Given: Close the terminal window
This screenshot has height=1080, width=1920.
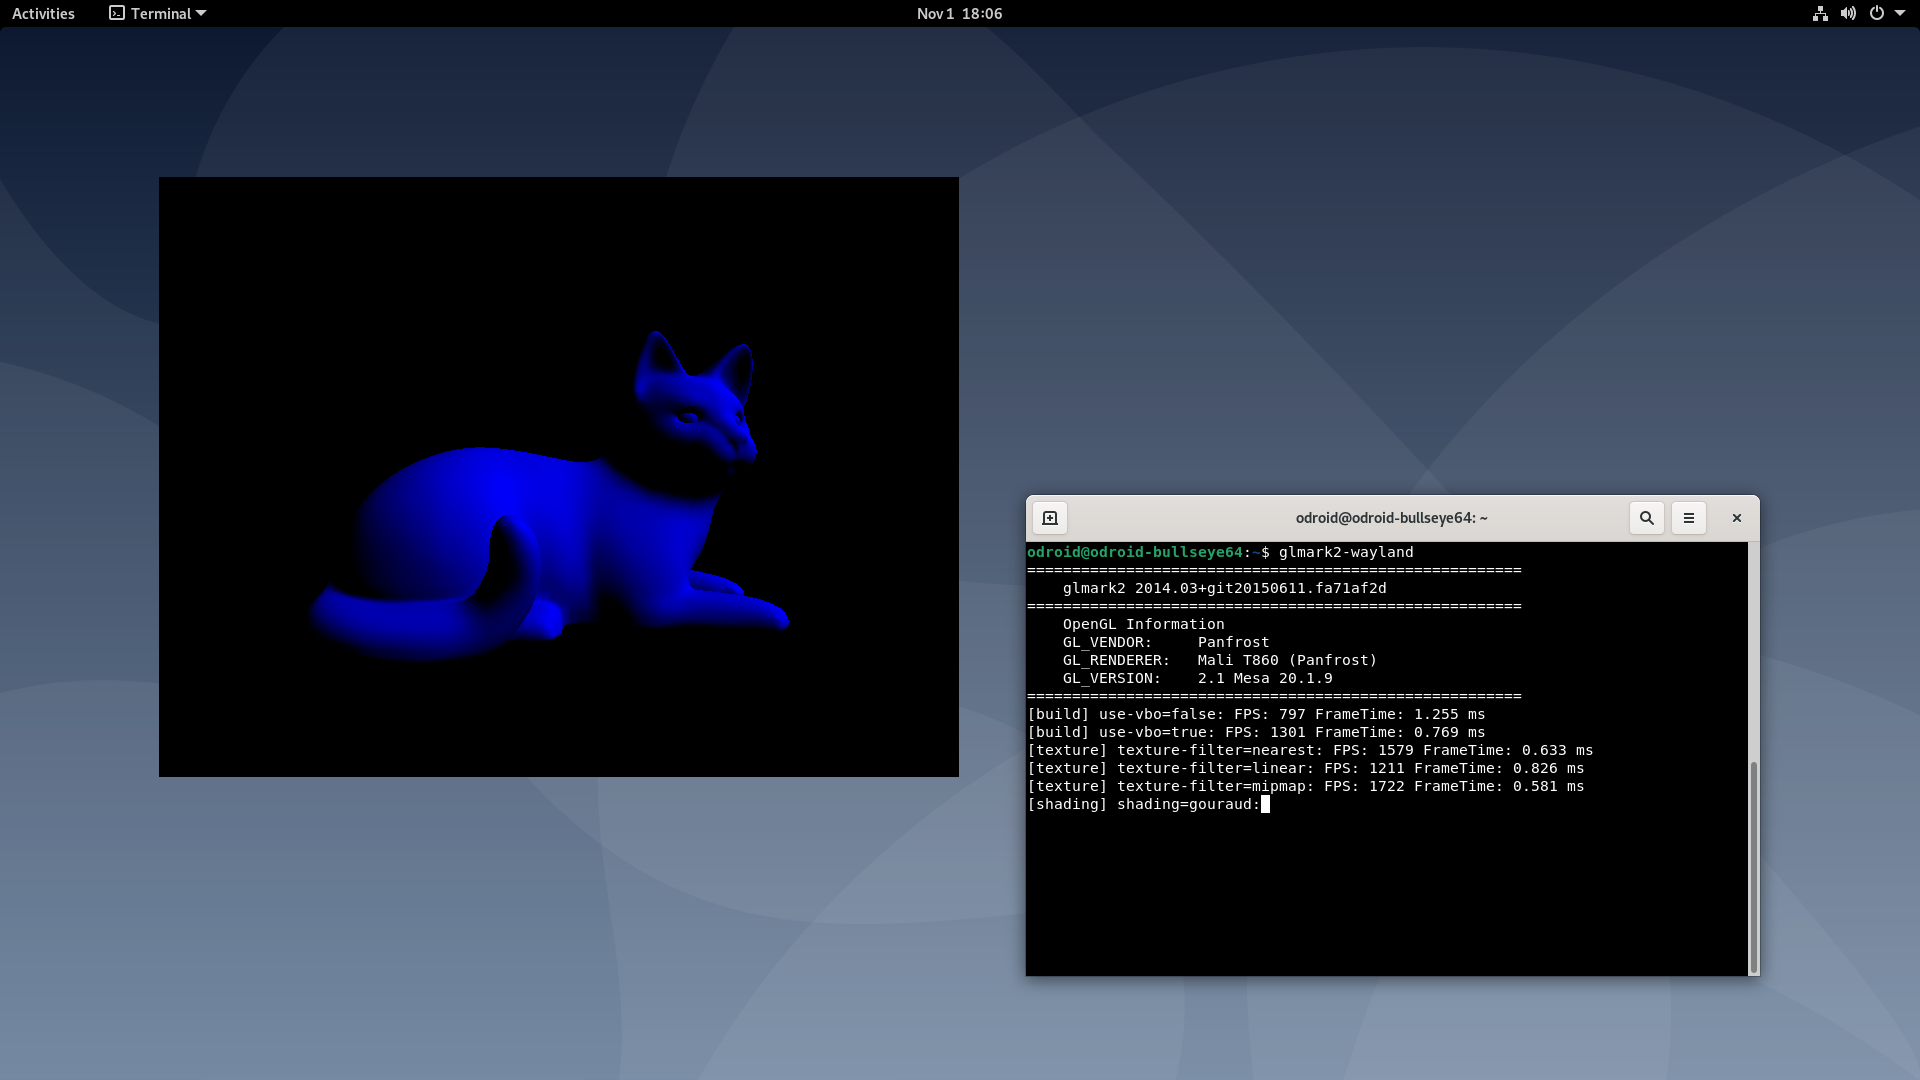Looking at the screenshot, I should pos(1736,518).
